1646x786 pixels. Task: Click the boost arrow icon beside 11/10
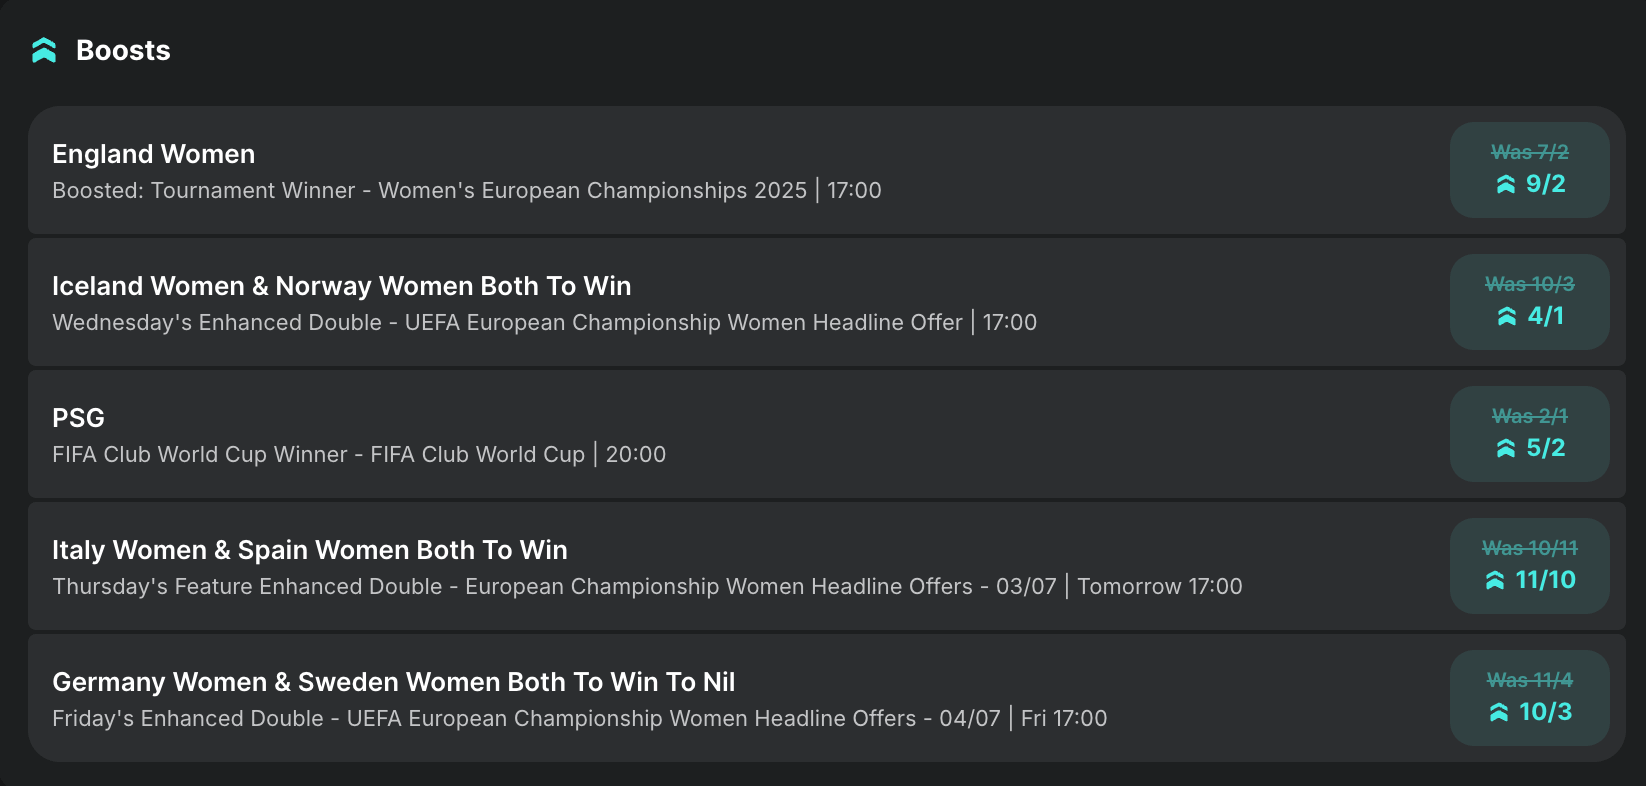click(1495, 580)
